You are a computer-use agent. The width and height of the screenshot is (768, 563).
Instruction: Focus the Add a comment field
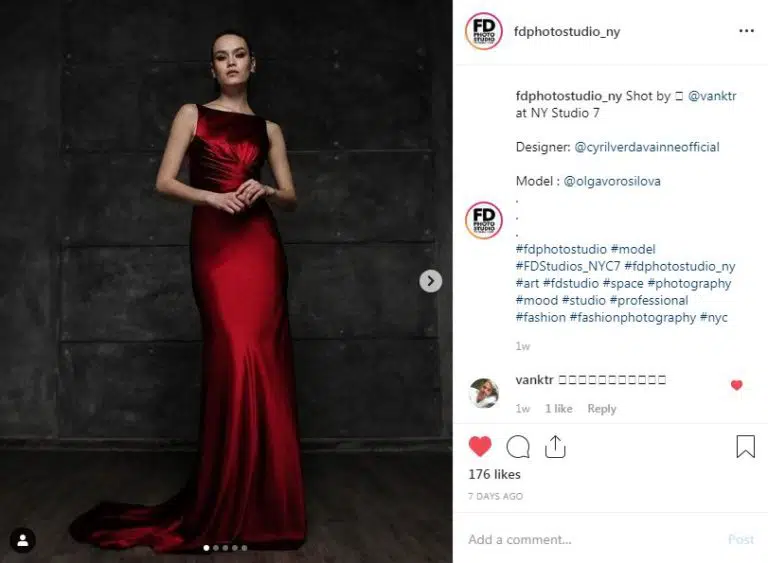(593, 539)
